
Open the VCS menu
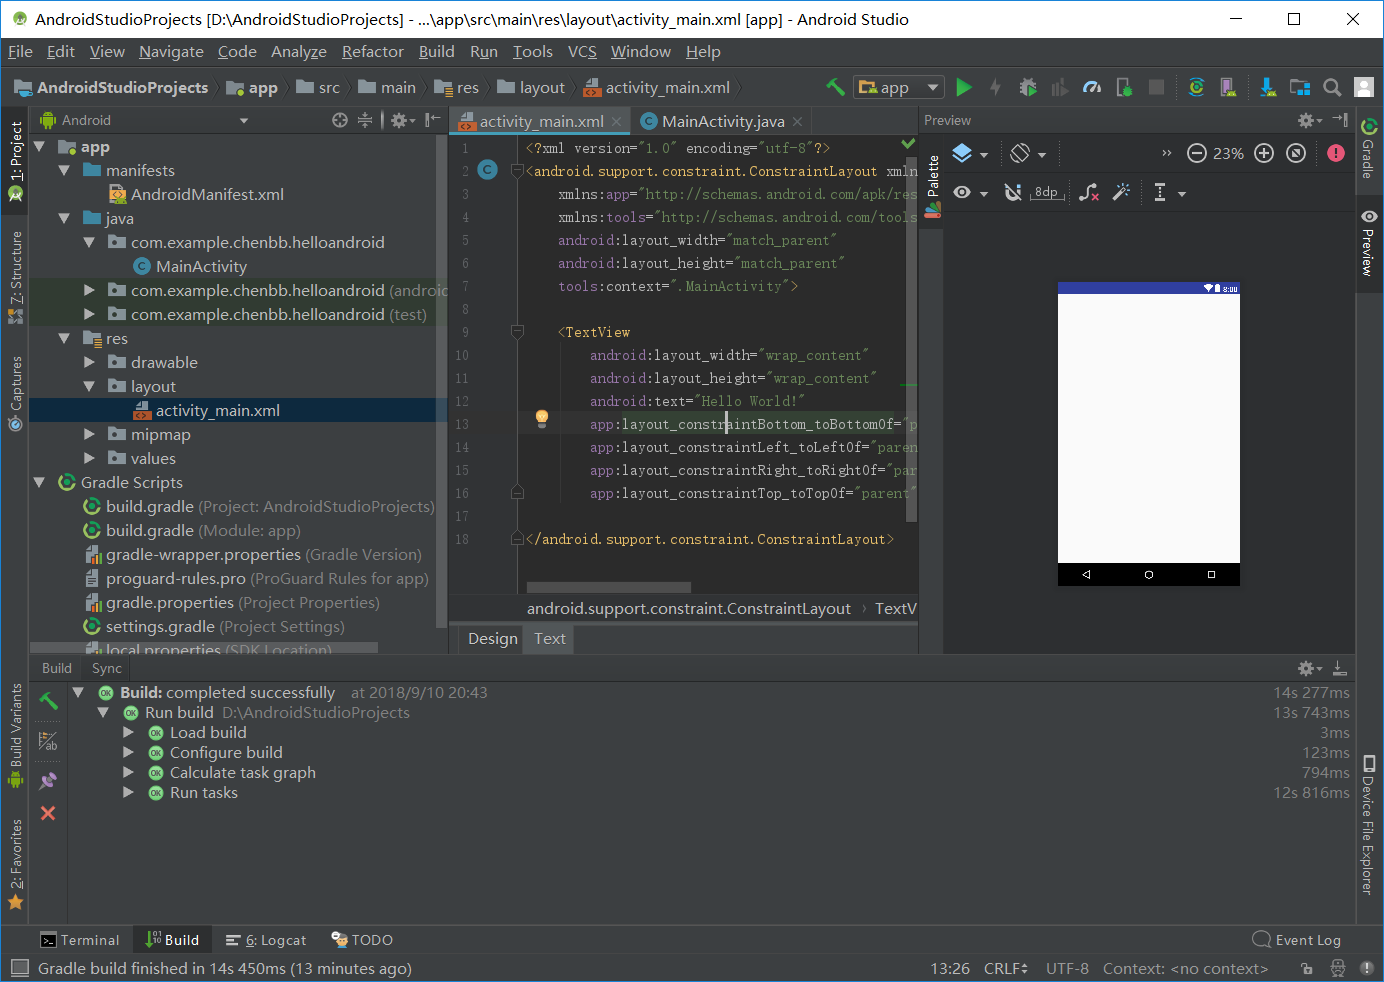[x=582, y=51]
